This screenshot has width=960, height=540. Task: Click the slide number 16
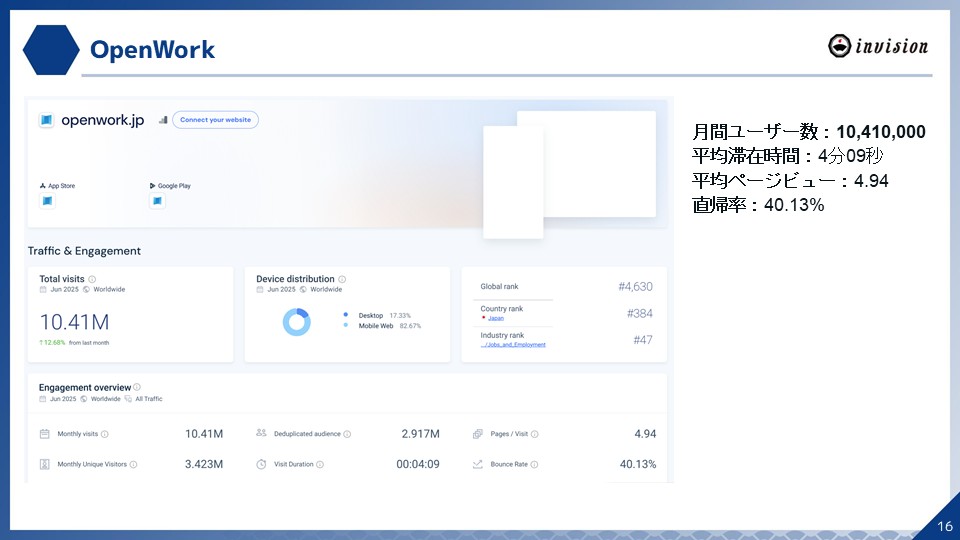[x=945, y=527]
